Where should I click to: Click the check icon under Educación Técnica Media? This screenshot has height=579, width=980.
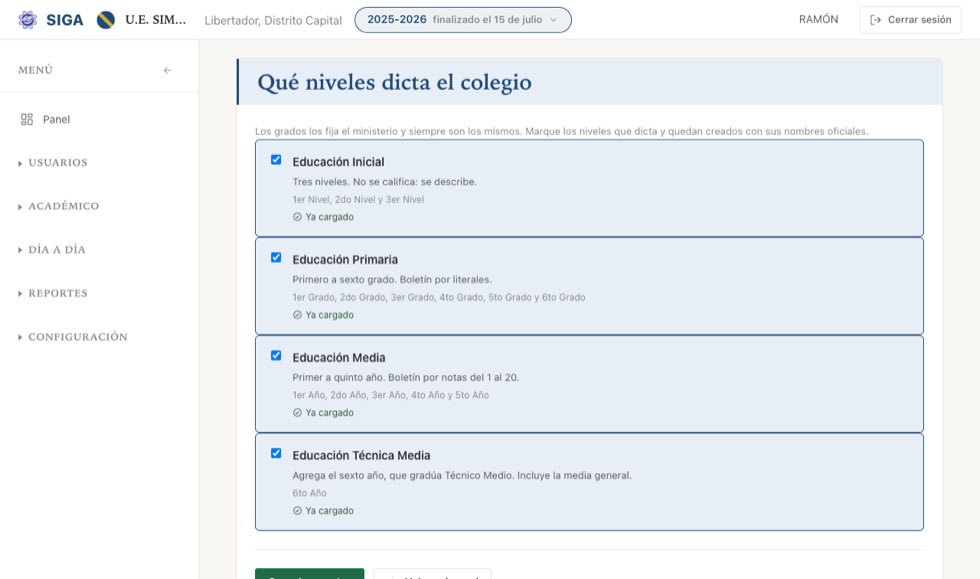[x=298, y=511]
